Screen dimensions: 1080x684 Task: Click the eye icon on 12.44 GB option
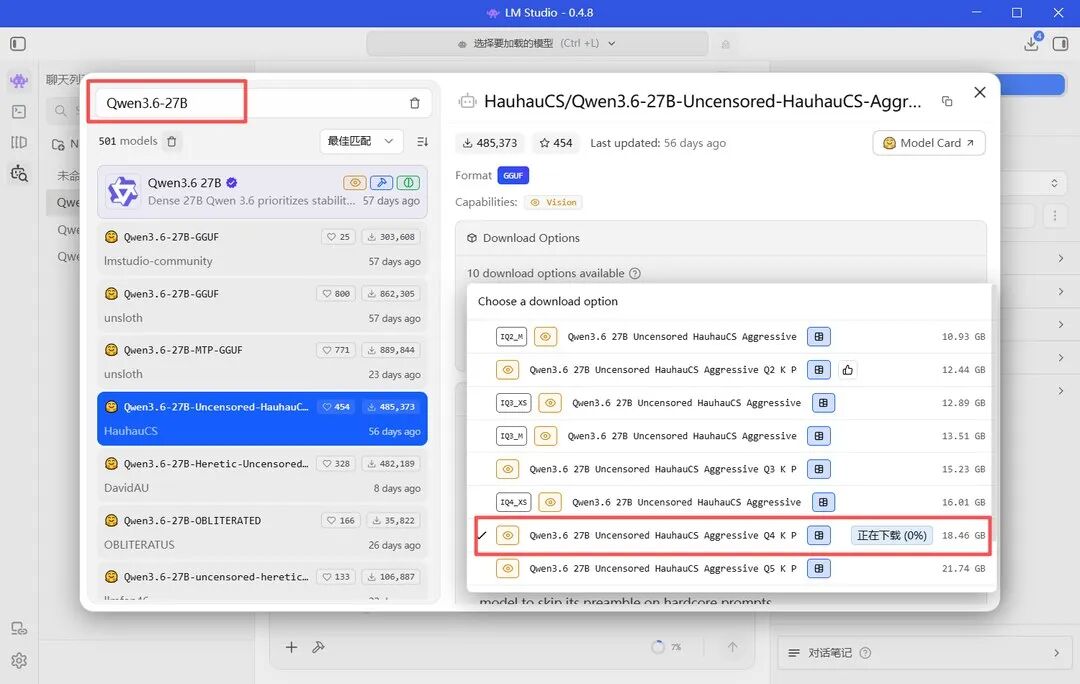tap(508, 370)
